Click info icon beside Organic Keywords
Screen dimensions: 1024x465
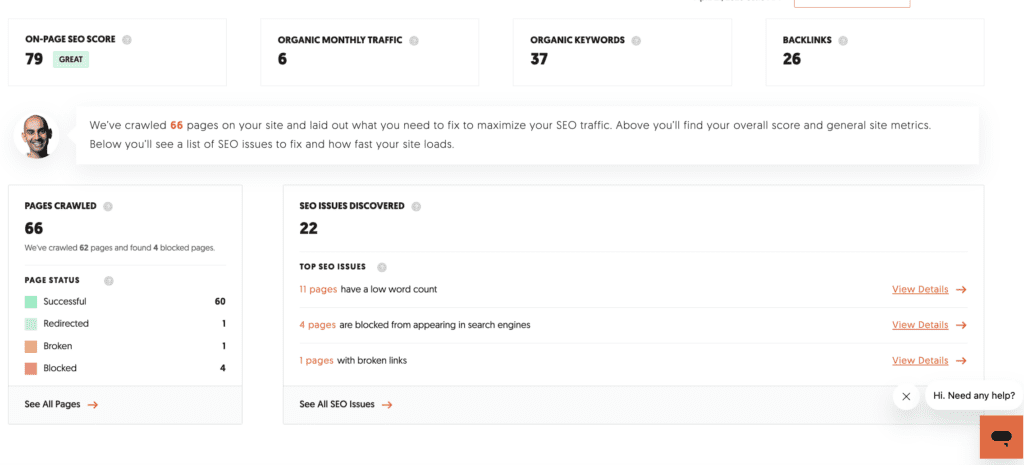pyautogui.click(x=636, y=40)
